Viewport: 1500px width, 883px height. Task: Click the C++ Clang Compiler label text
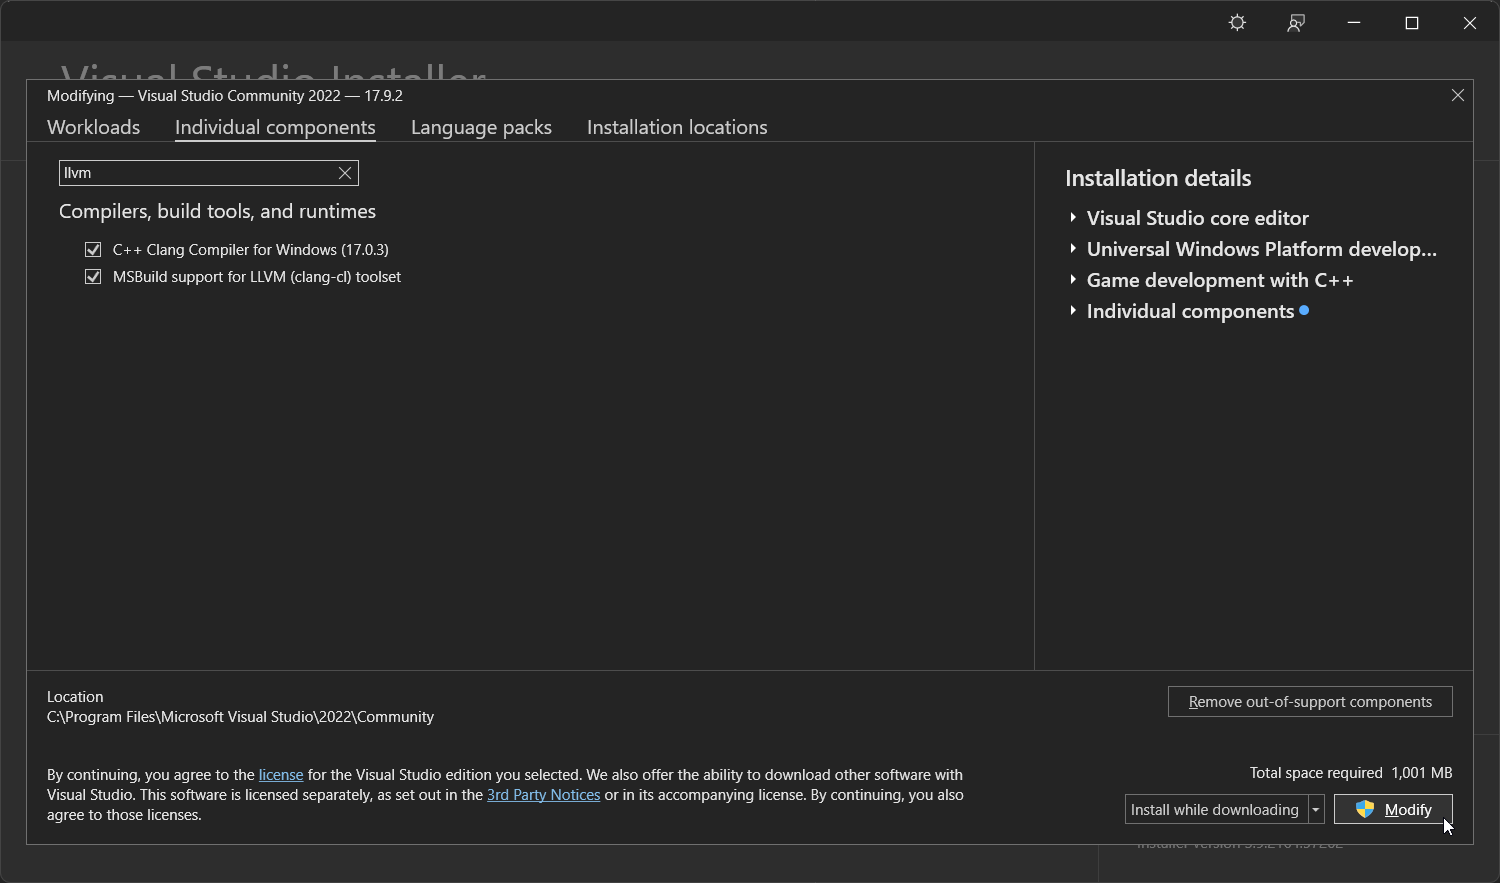coord(251,250)
